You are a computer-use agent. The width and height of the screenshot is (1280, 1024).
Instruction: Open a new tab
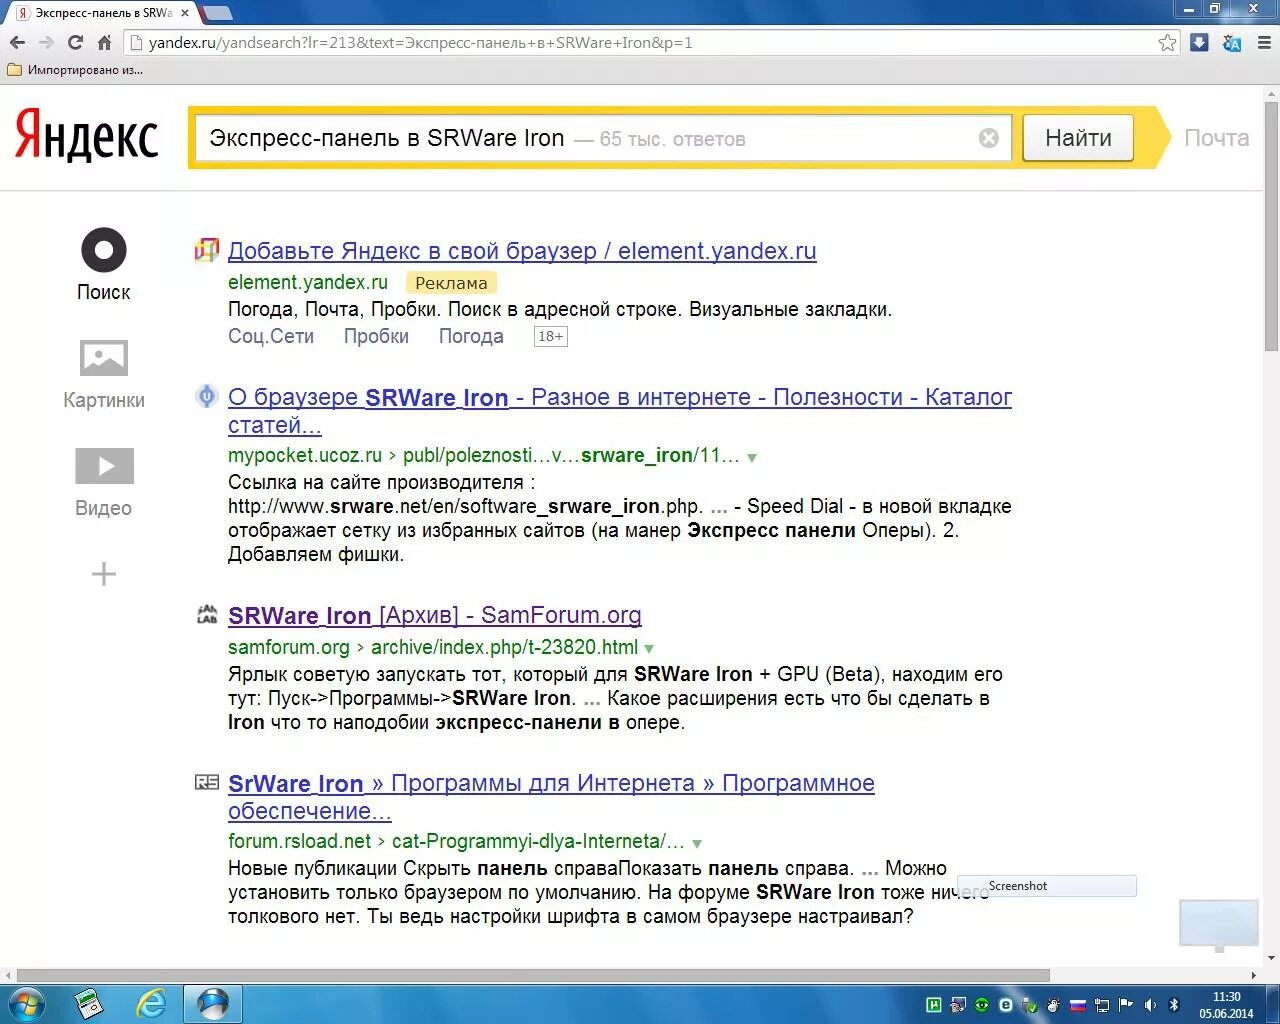pyautogui.click(x=217, y=14)
